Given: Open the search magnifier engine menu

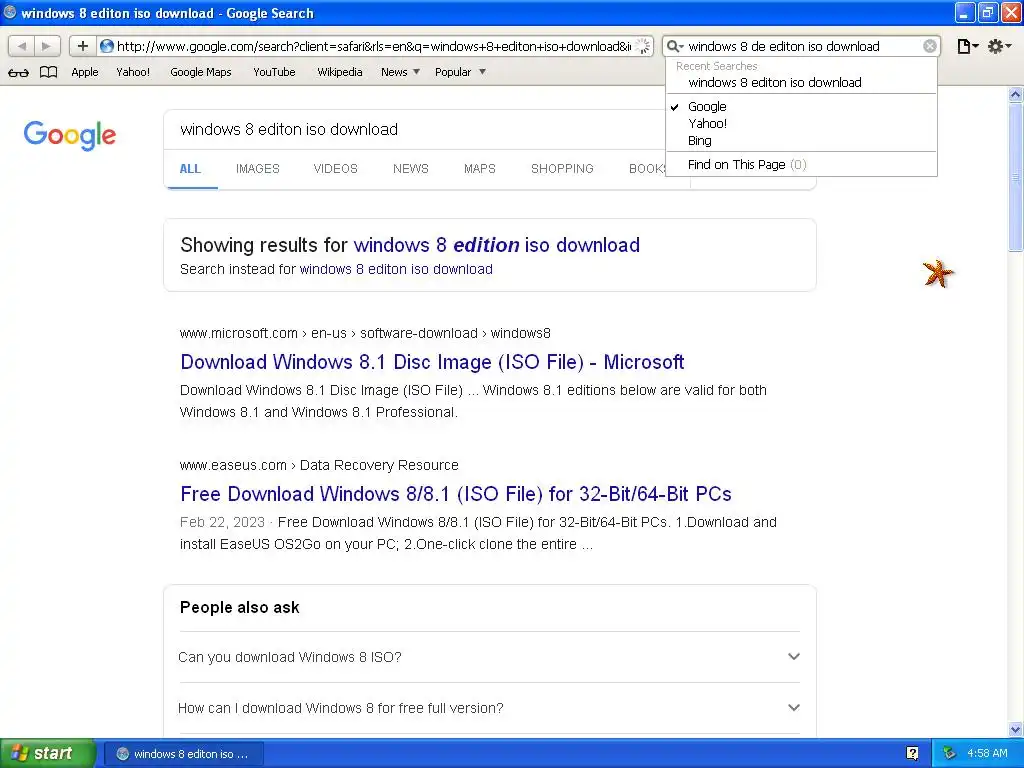Looking at the screenshot, I should pyautogui.click(x=675, y=46).
